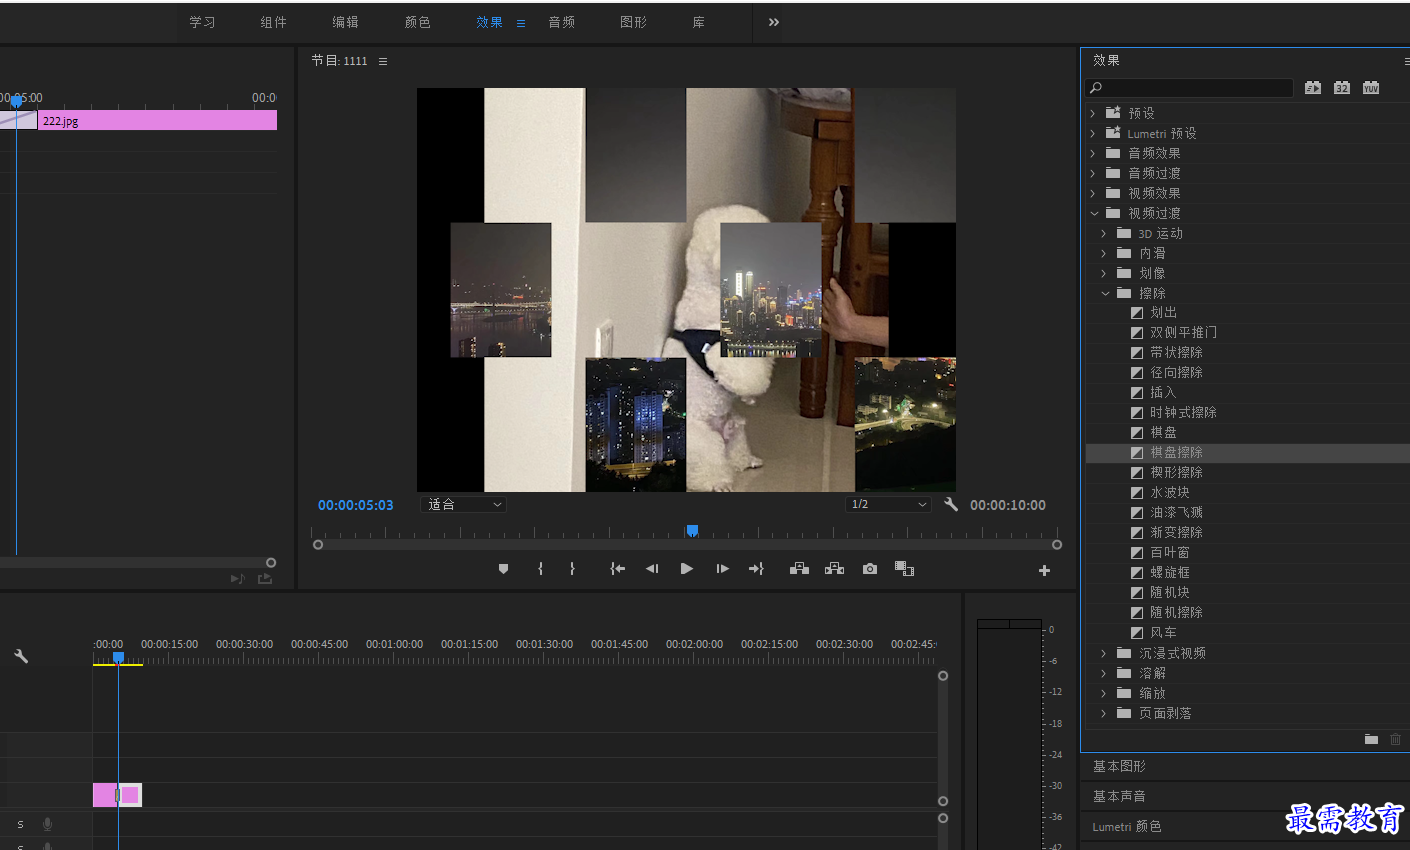Image resolution: width=1410 pixels, height=850 pixels.
Task: Filter by 32-bit color effects icon
Action: 1342,88
